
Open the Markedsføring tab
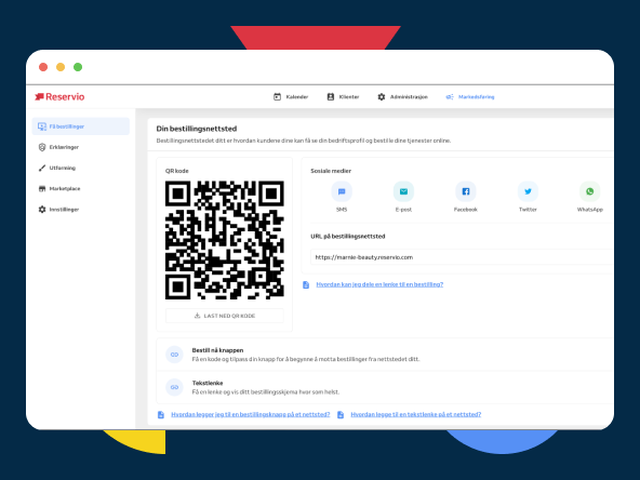tap(470, 97)
